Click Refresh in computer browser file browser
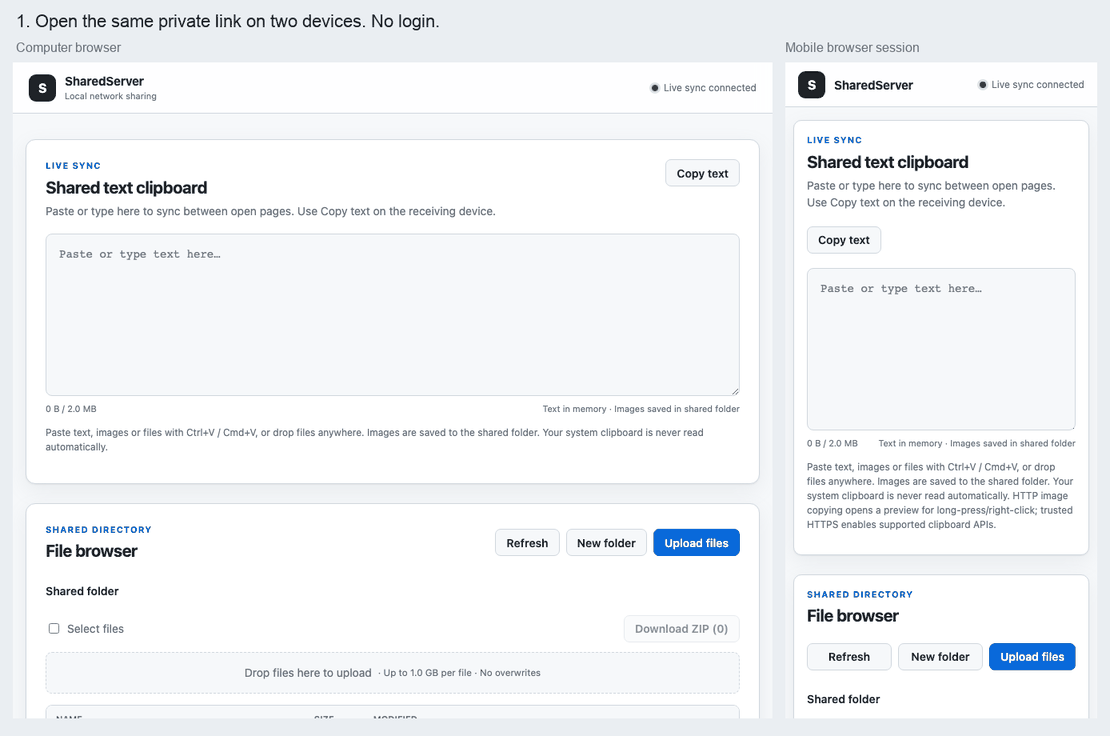1110x736 pixels. 527,543
